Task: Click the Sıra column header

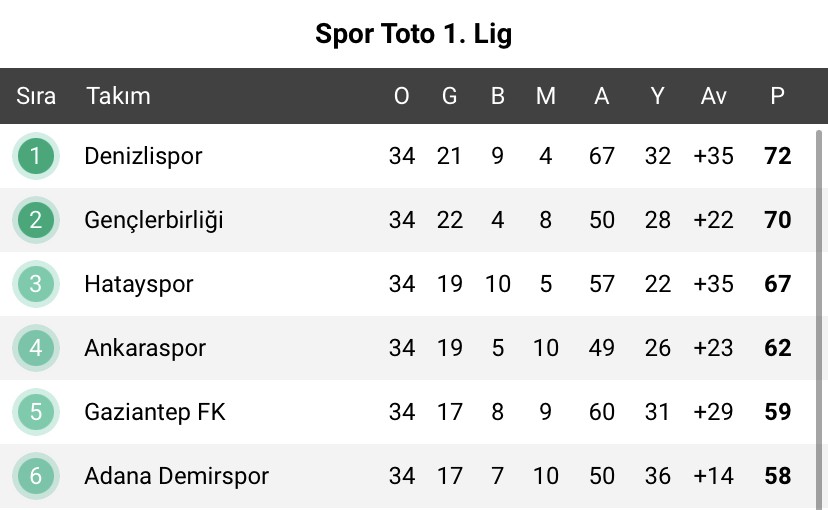Action: pos(36,96)
